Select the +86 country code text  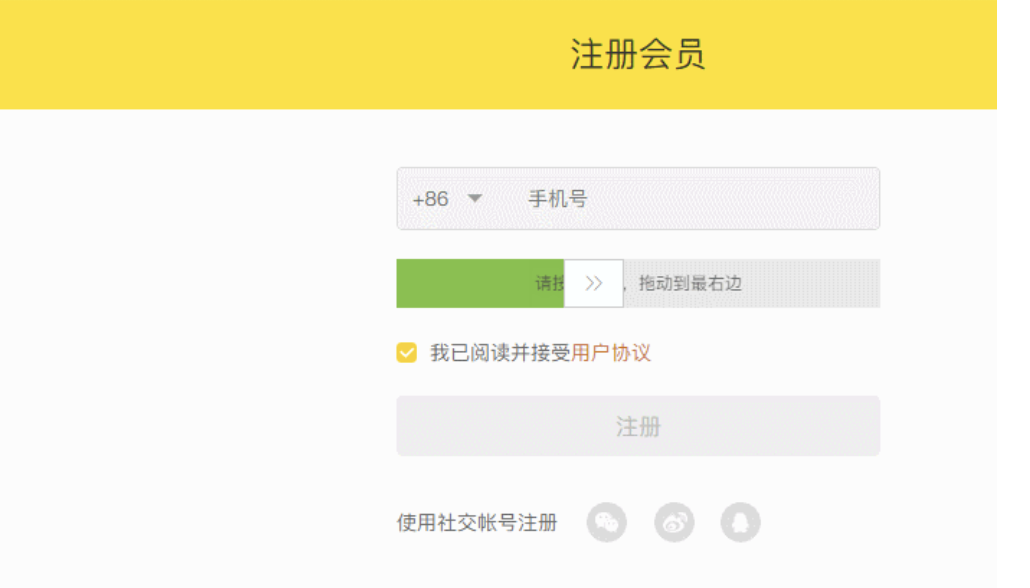point(430,198)
